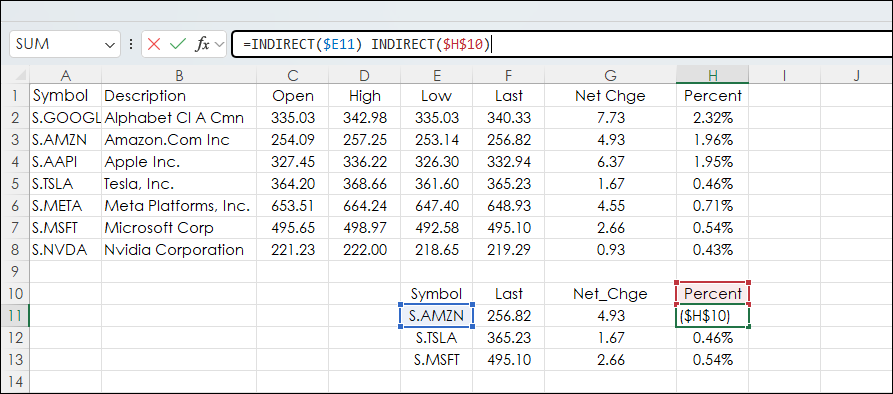Screen dimensions: 893x394
Task: Click the Percent header in H1
Action: point(712,95)
